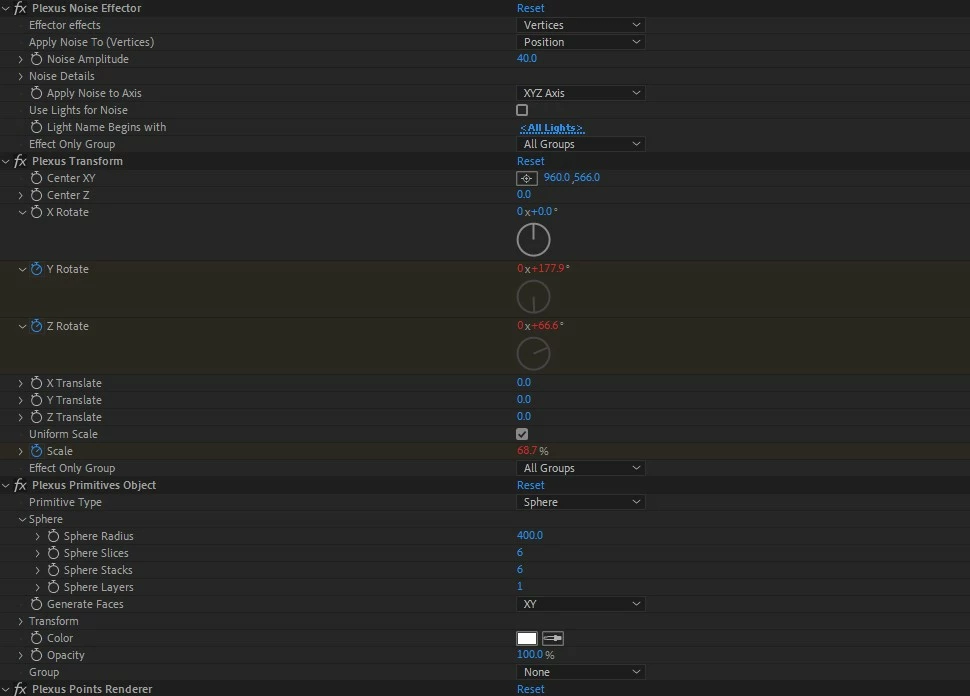Reset the Plexus Noise Effector
Screen dimensions: 970x696
pyautogui.click(x=531, y=8)
